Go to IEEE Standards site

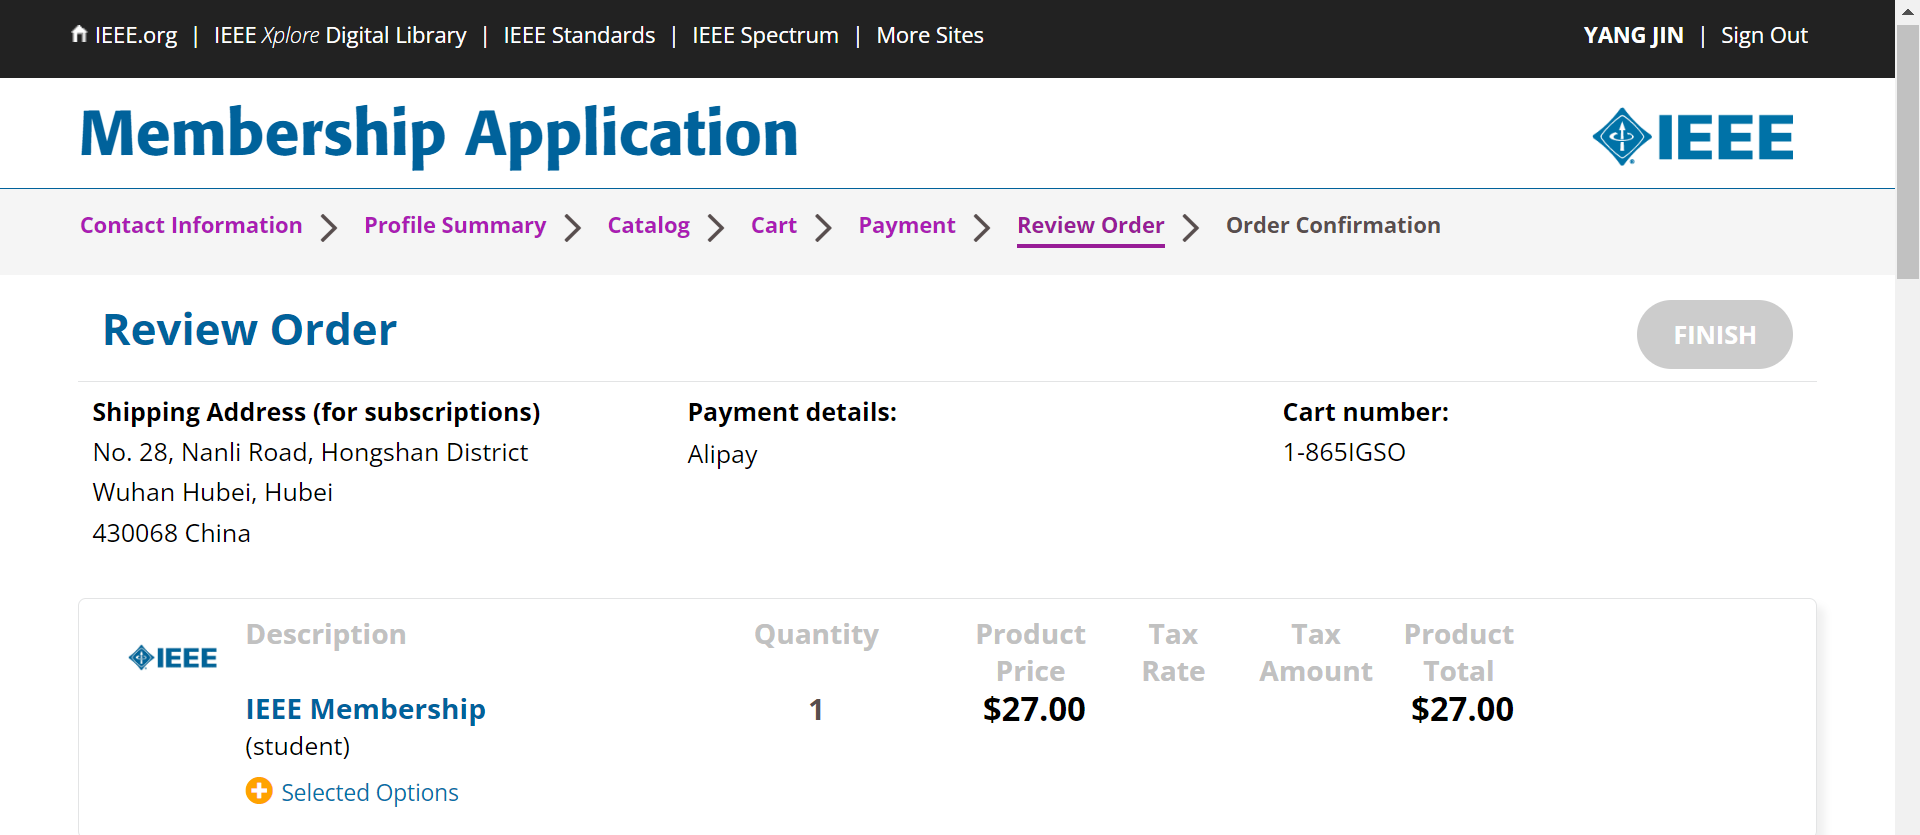[579, 35]
